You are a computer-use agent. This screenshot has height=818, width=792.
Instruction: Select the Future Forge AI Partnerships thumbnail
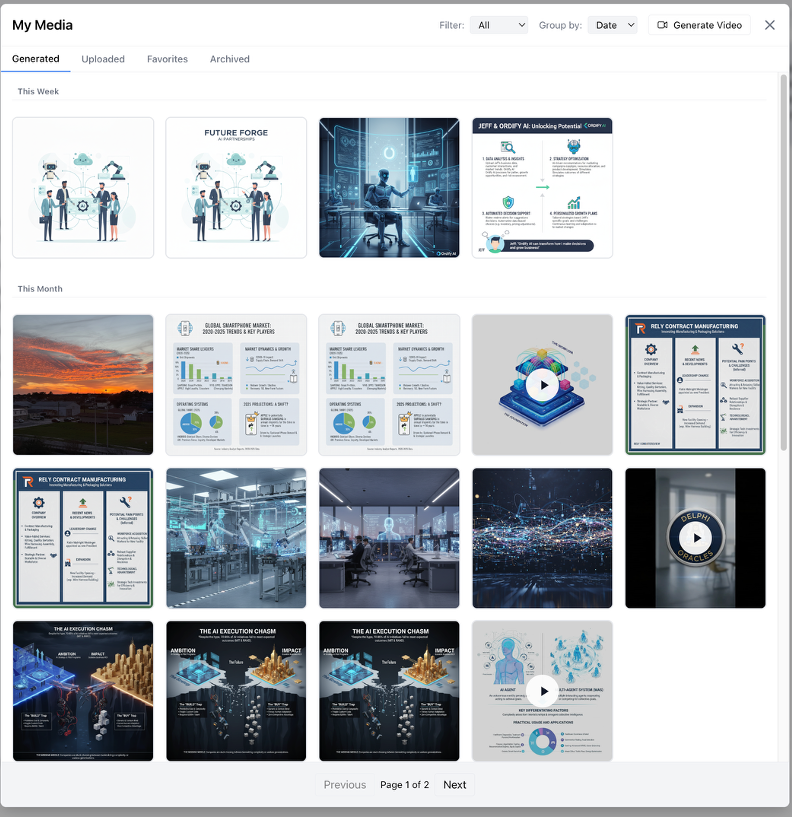[236, 188]
